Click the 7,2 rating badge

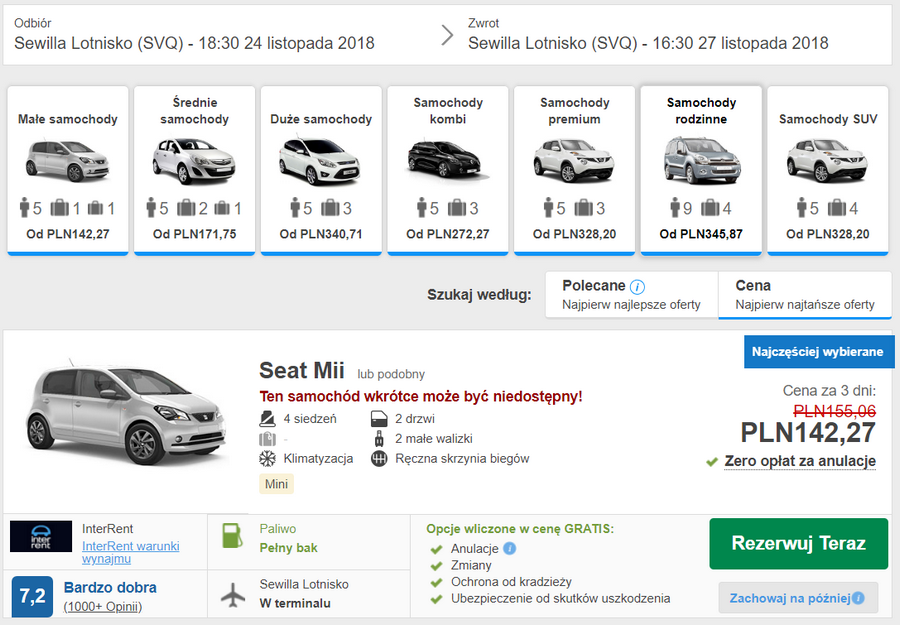(32, 596)
